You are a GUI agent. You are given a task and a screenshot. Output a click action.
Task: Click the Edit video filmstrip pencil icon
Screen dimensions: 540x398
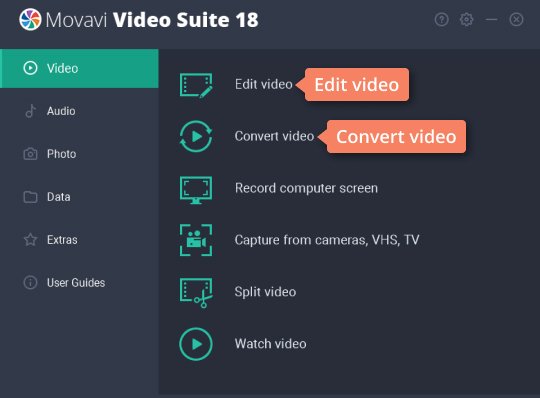196,85
